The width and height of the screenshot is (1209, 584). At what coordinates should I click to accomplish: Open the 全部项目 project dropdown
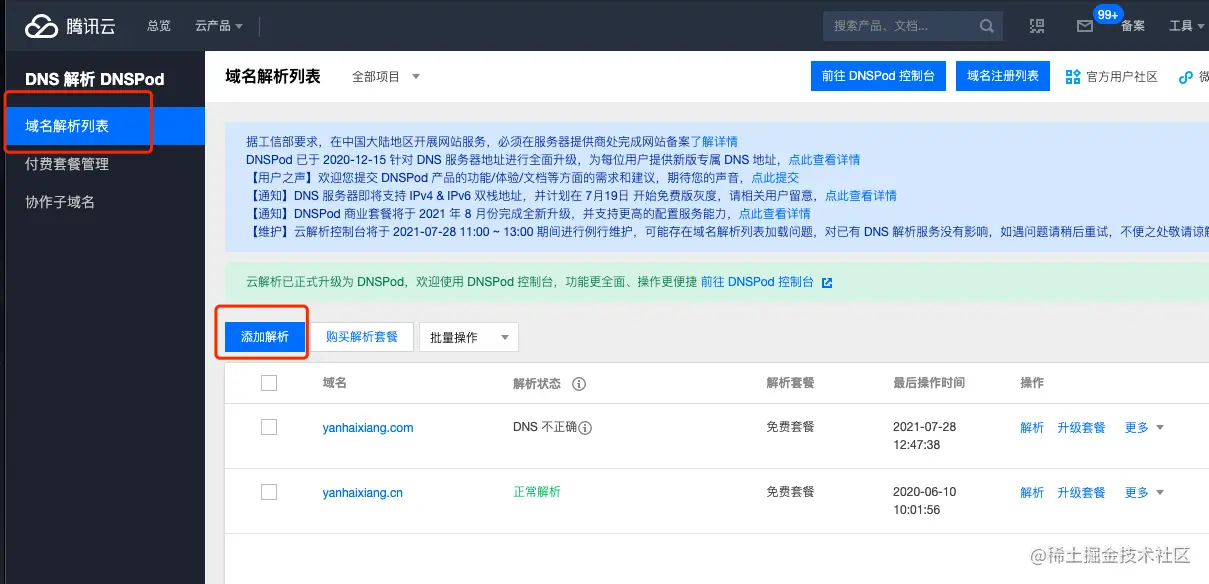click(x=386, y=77)
